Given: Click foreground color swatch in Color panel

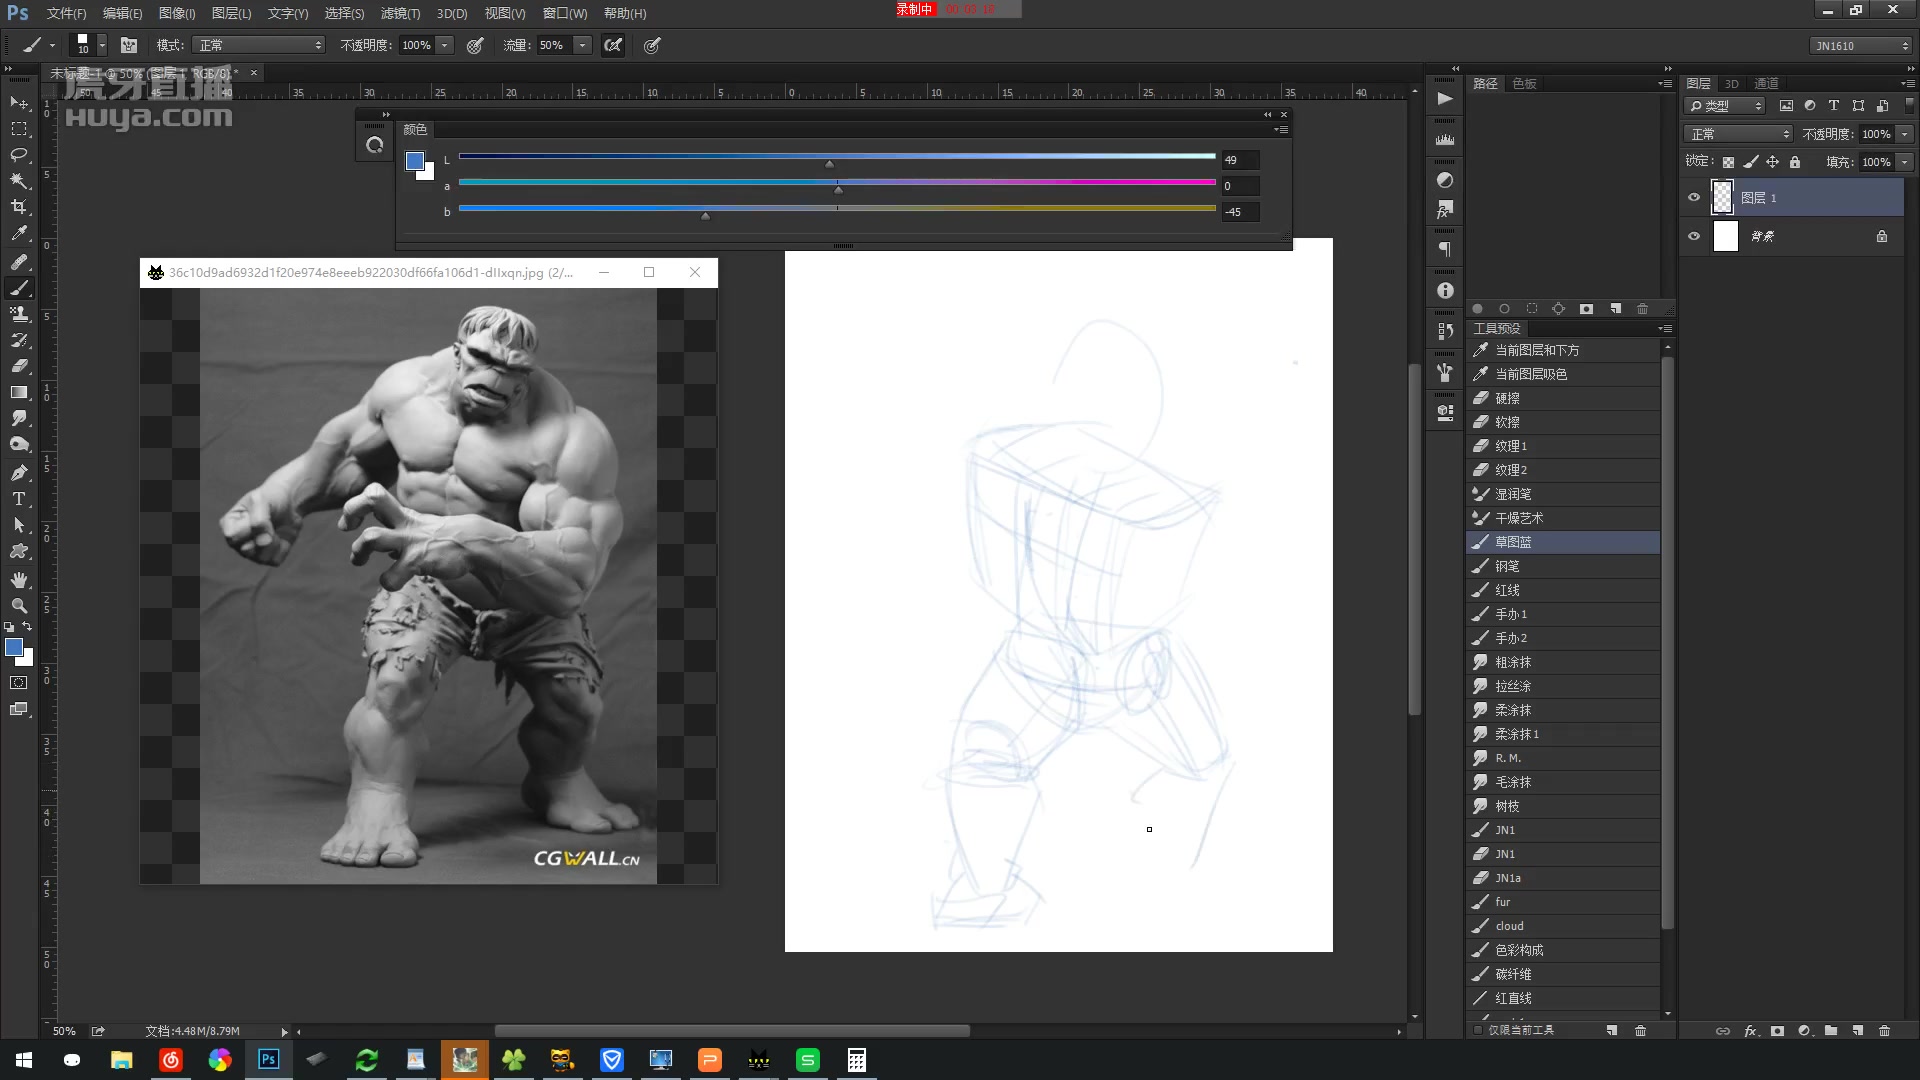Looking at the screenshot, I should (414, 161).
